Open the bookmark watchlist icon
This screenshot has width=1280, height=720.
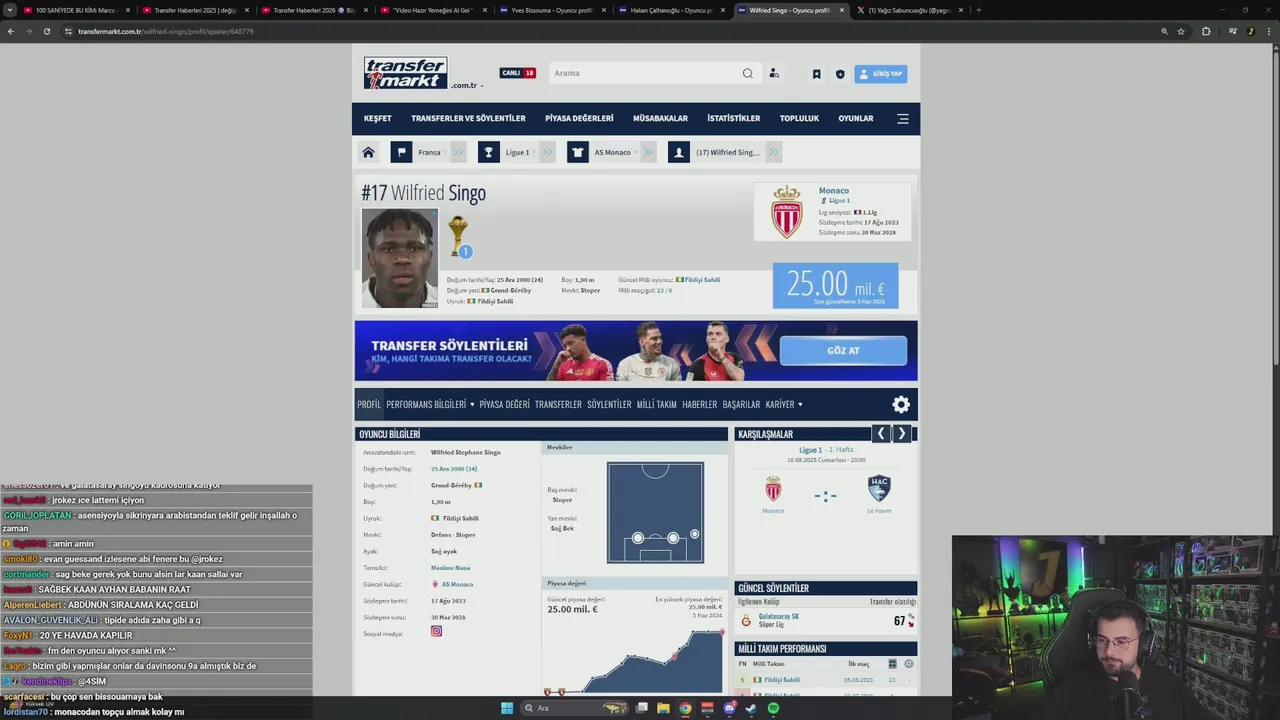[x=816, y=73]
